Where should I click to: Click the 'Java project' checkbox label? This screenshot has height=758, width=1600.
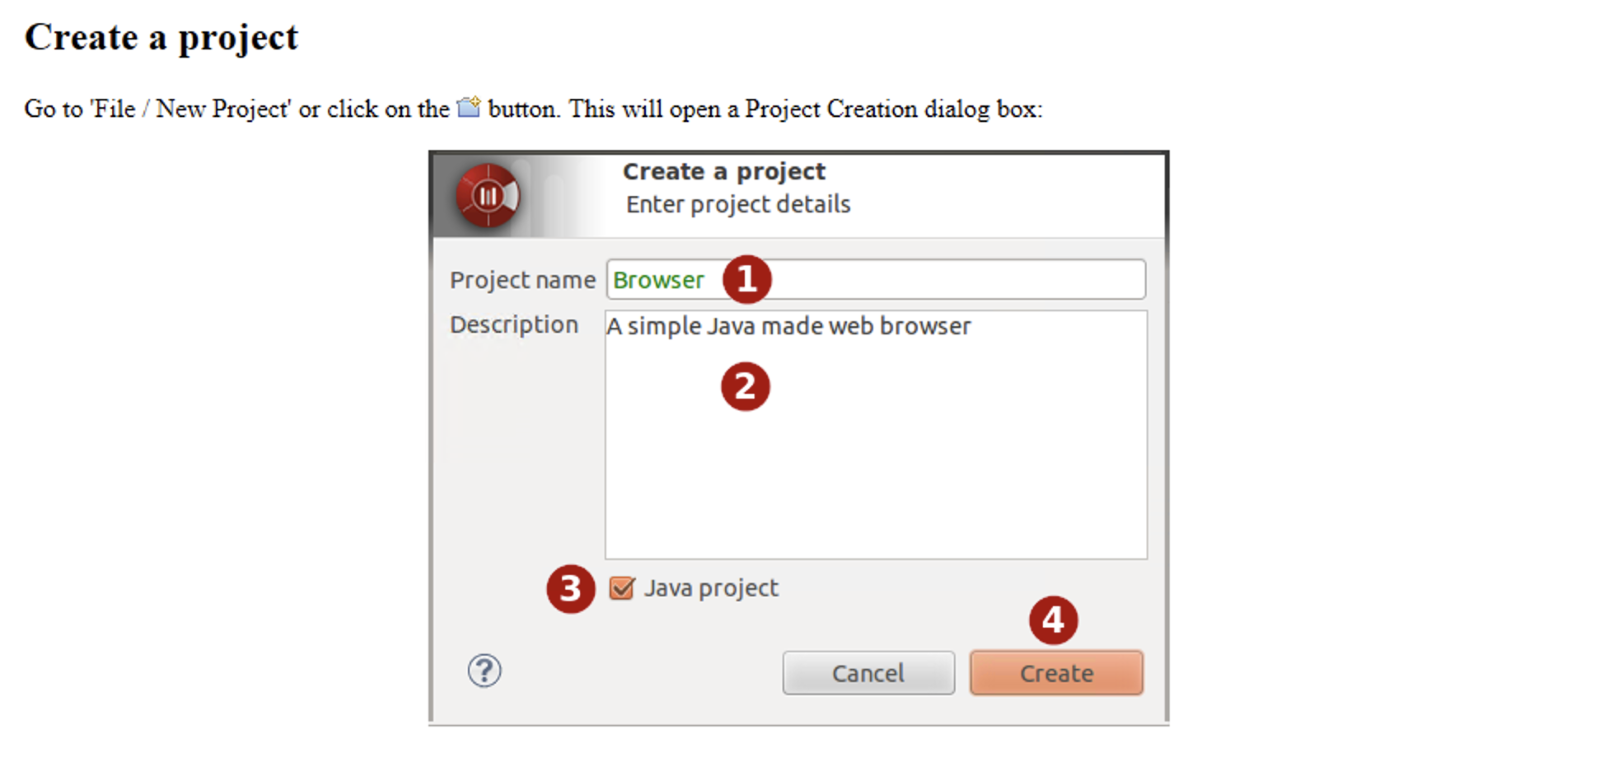[711, 588]
